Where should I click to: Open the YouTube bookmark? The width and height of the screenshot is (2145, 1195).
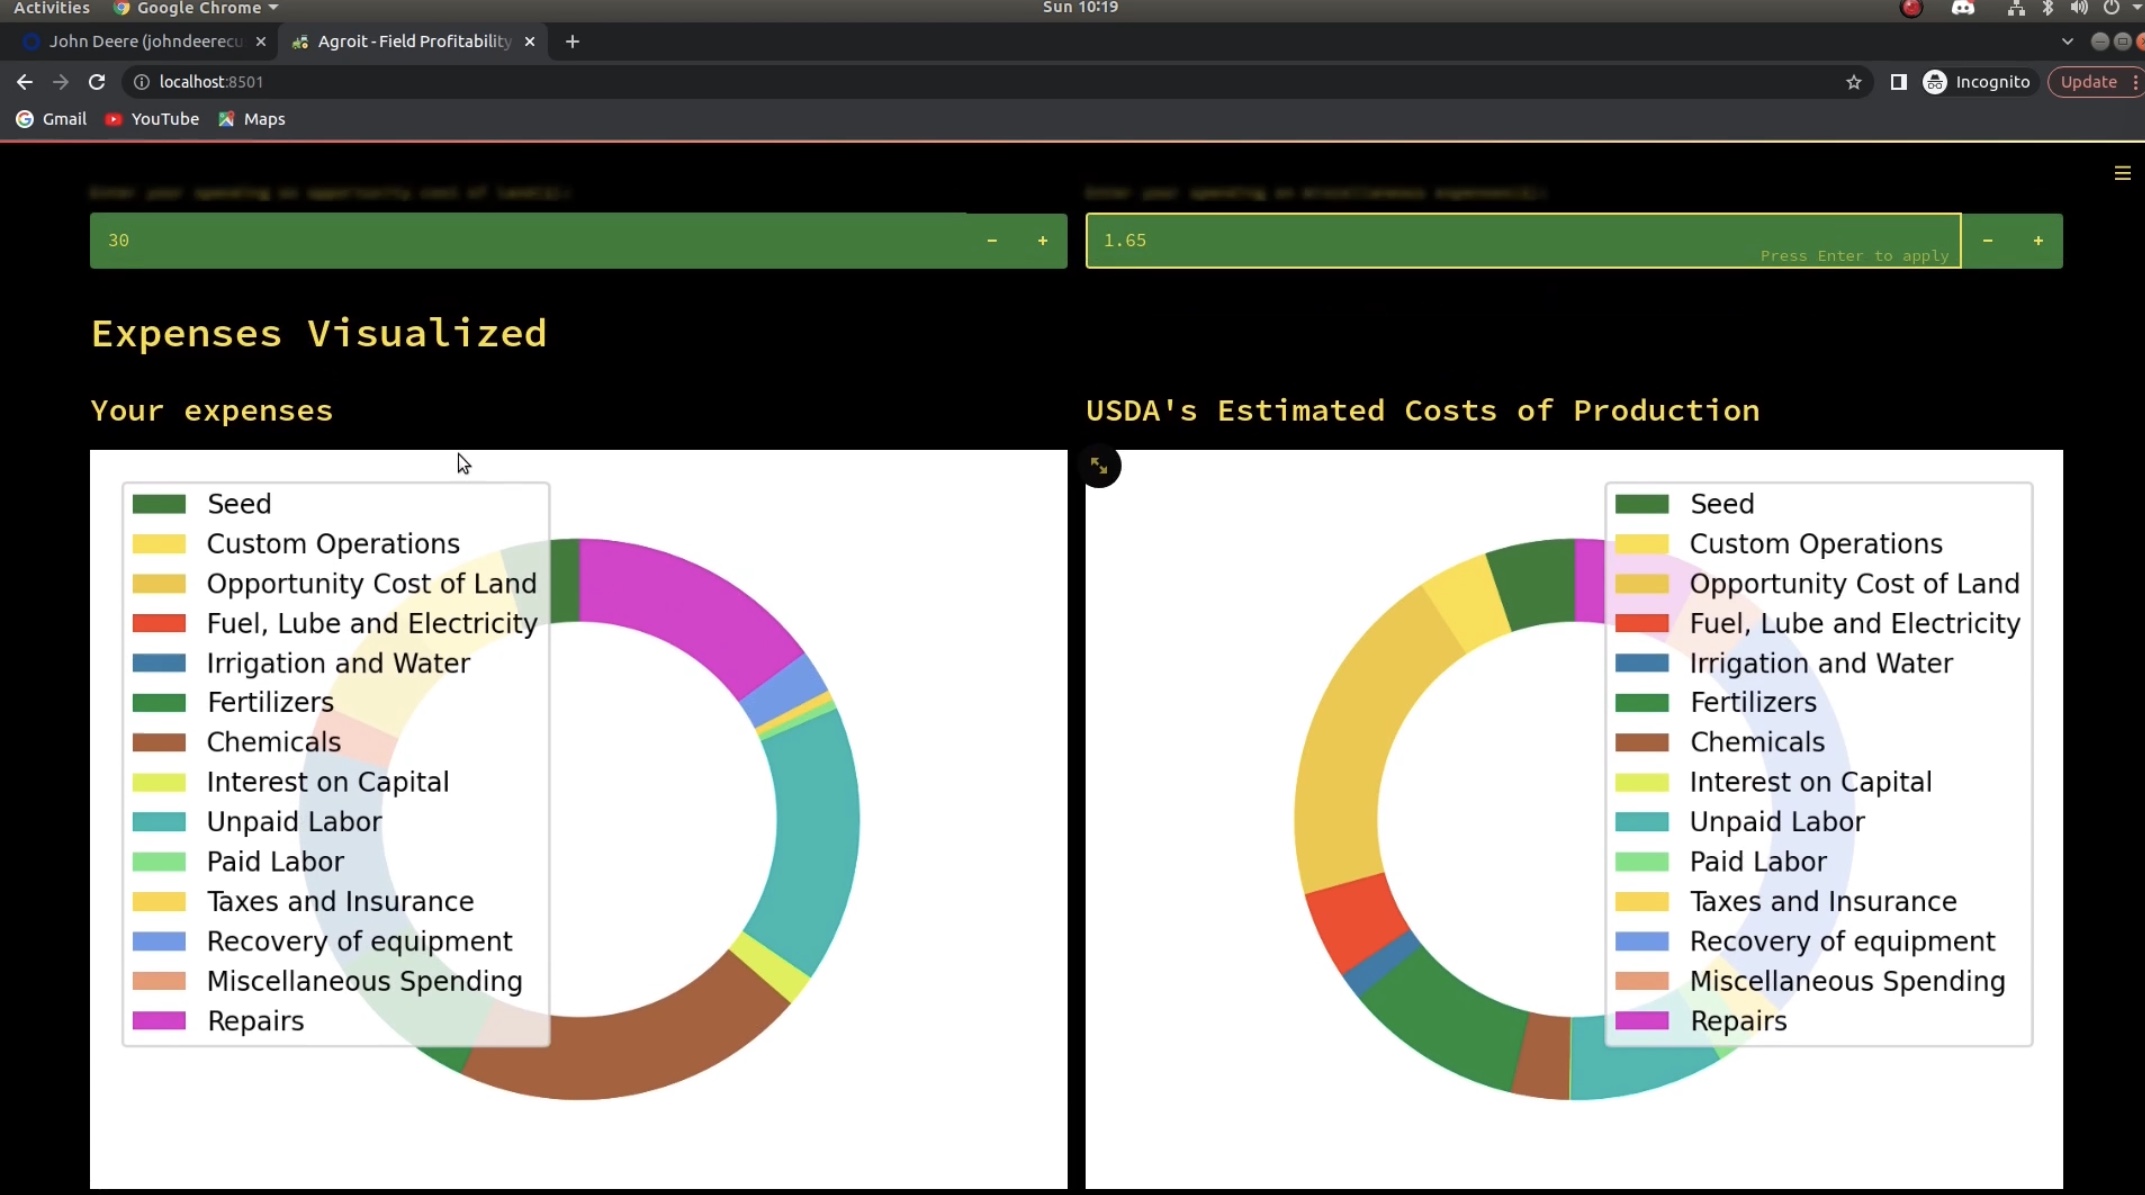pos(152,119)
